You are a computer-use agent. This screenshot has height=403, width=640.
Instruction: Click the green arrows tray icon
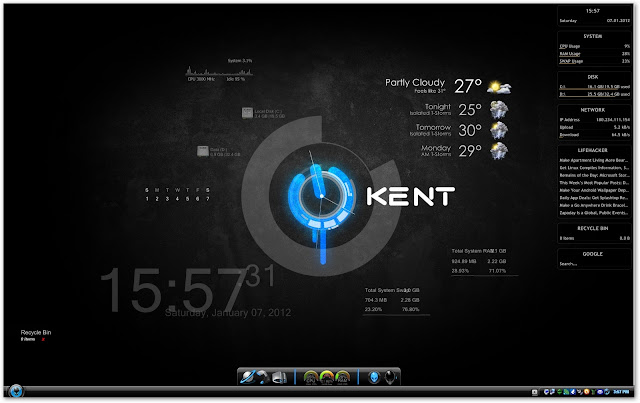point(559,392)
